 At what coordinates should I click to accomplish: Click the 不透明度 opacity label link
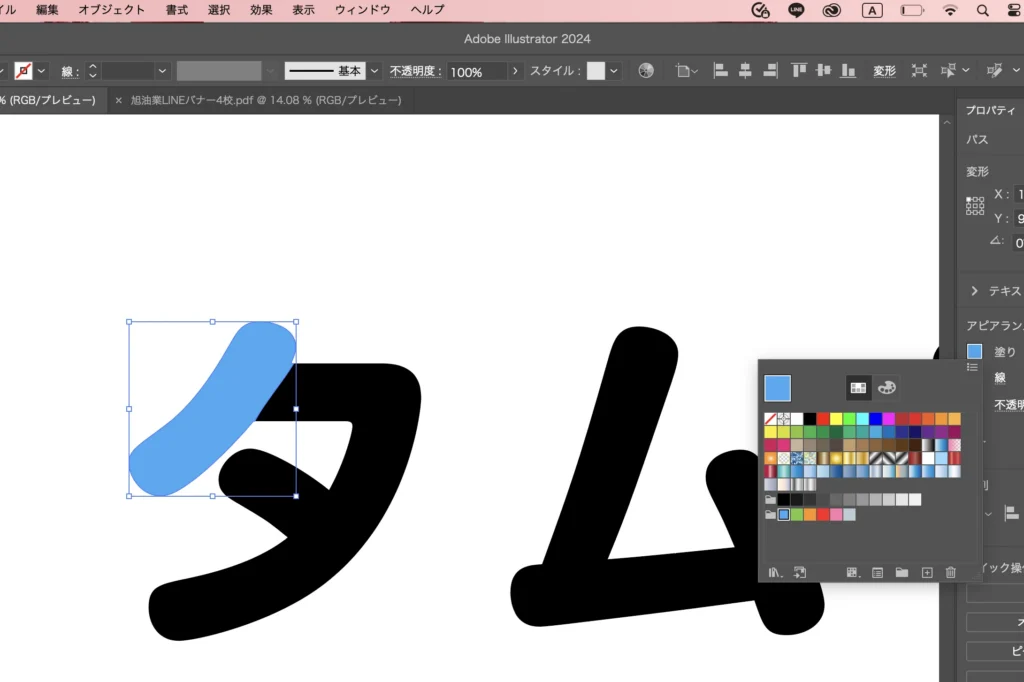tap(416, 71)
